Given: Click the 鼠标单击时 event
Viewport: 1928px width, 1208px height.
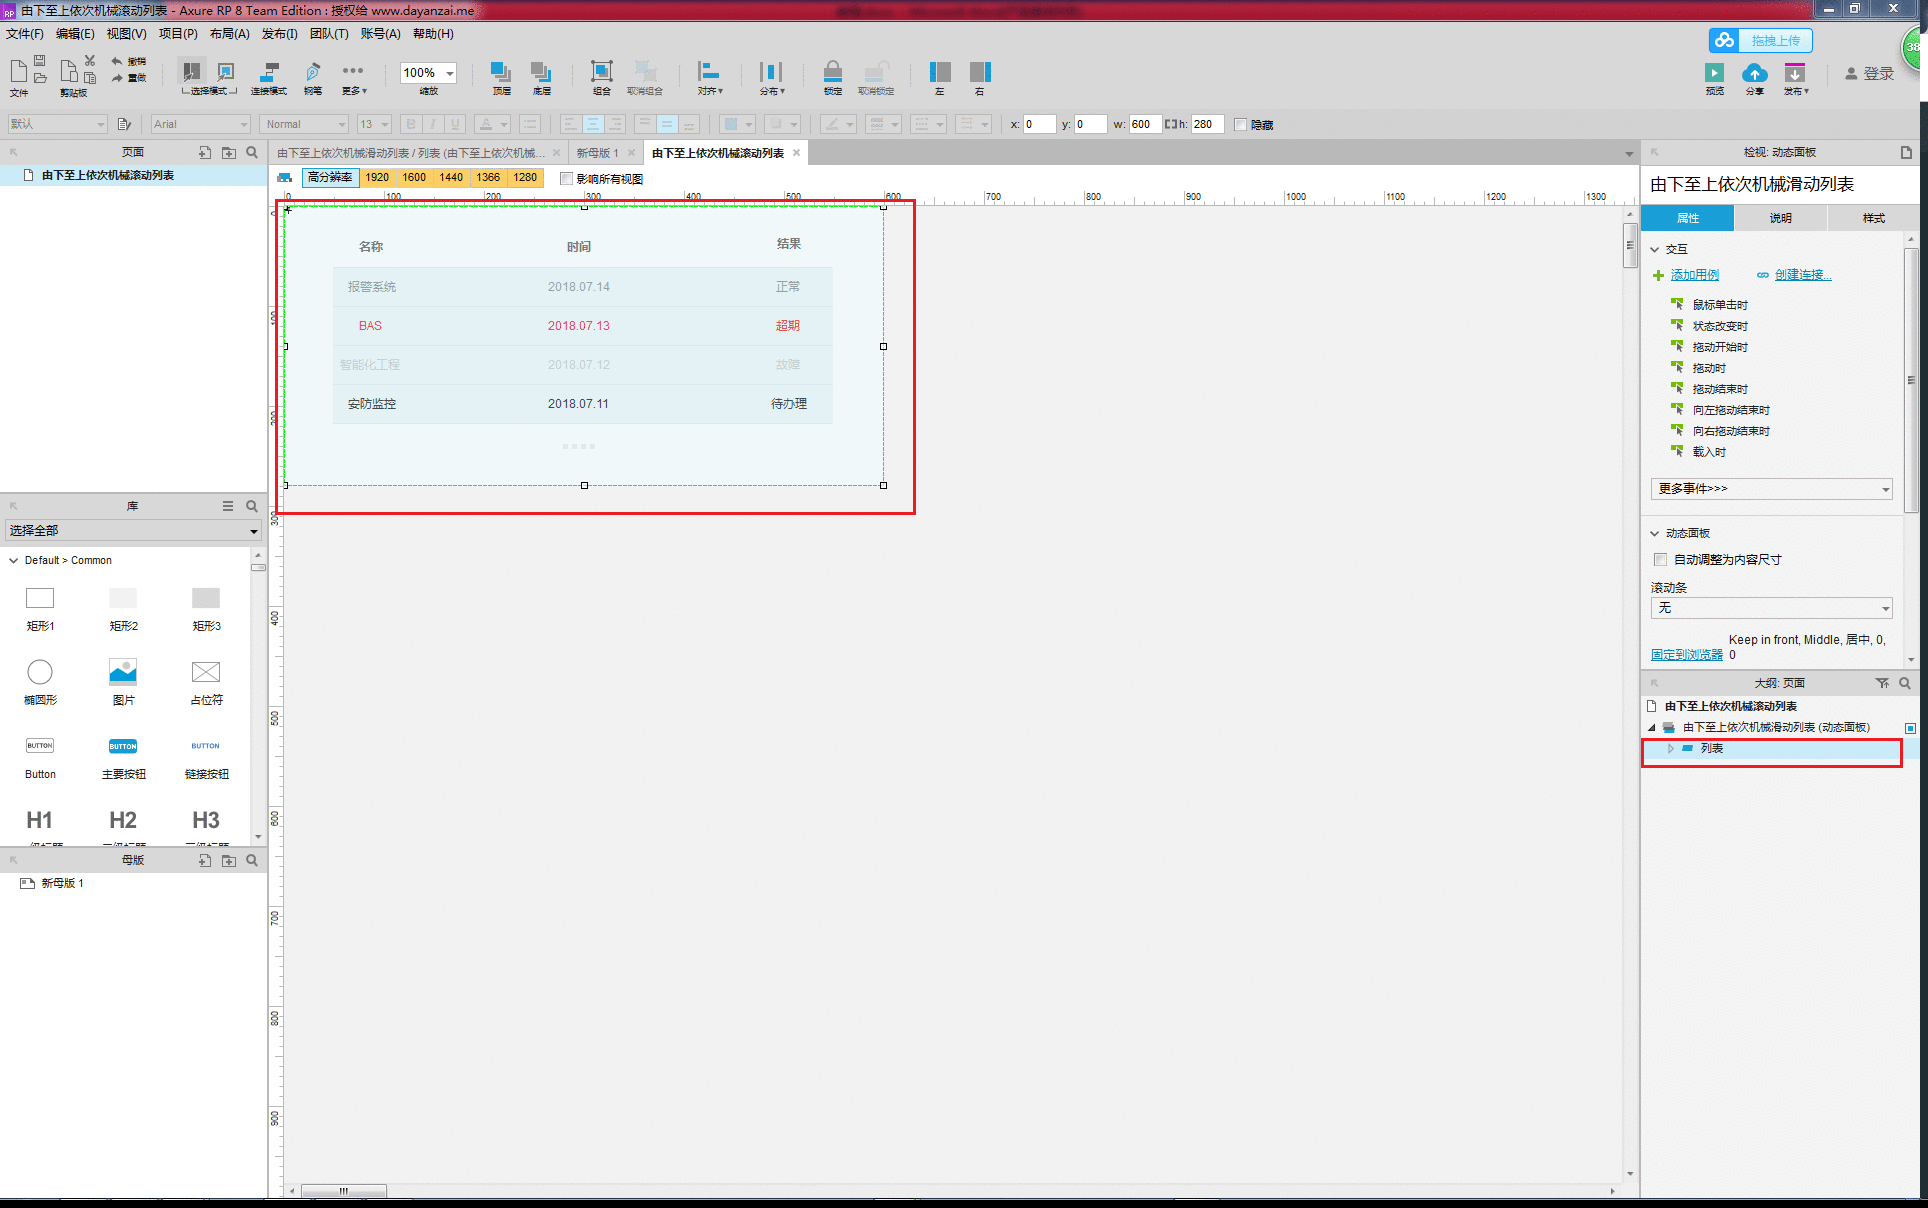Looking at the screenshot, I should 1720,305.
